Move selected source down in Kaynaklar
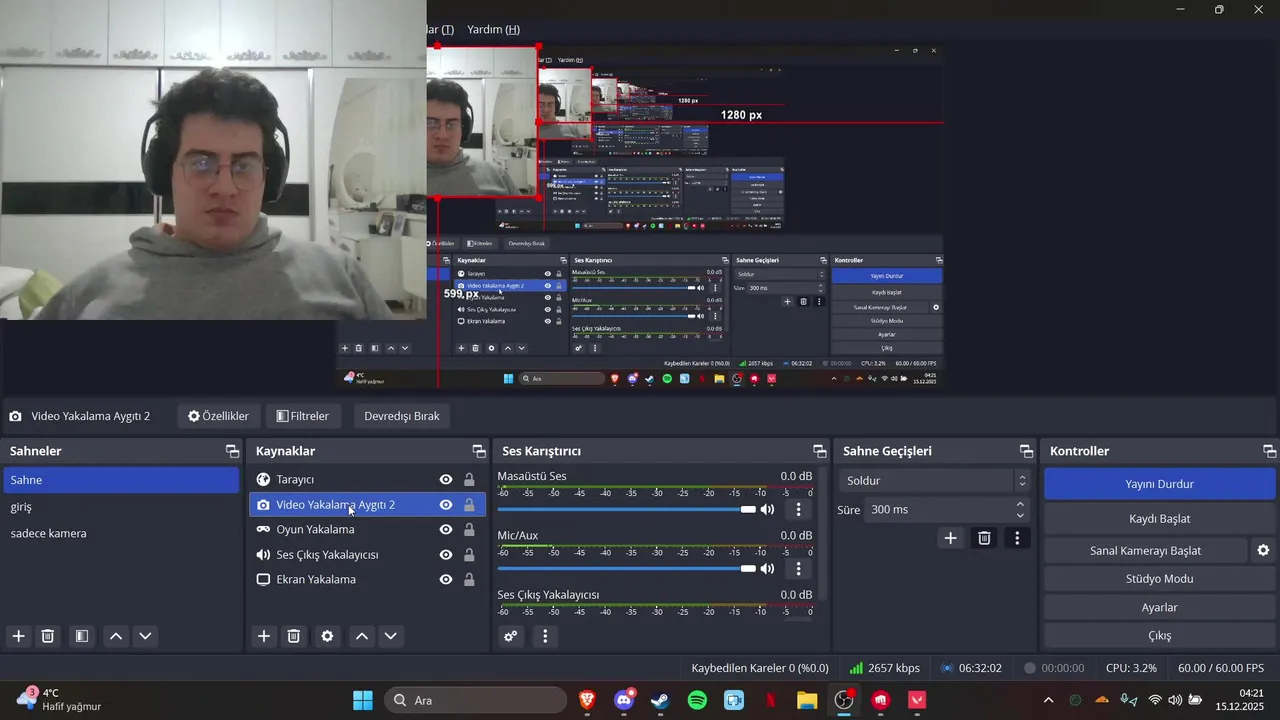The width and height of the screenshot is (1280, 720). click(391, 636)
